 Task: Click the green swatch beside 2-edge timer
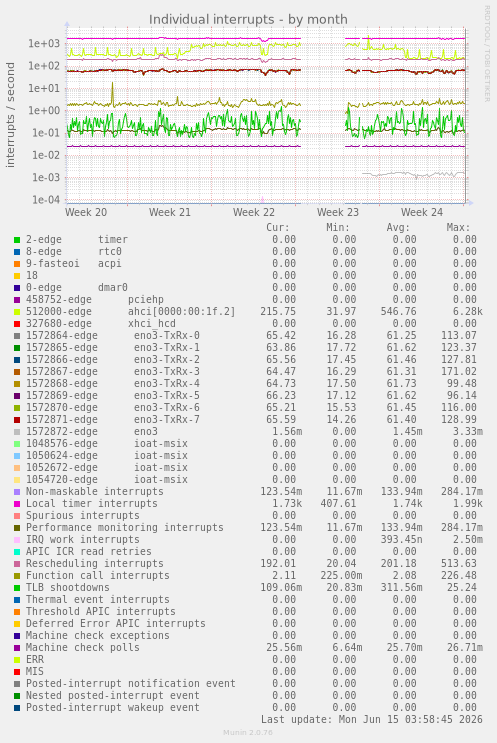(x=17, y=240)
